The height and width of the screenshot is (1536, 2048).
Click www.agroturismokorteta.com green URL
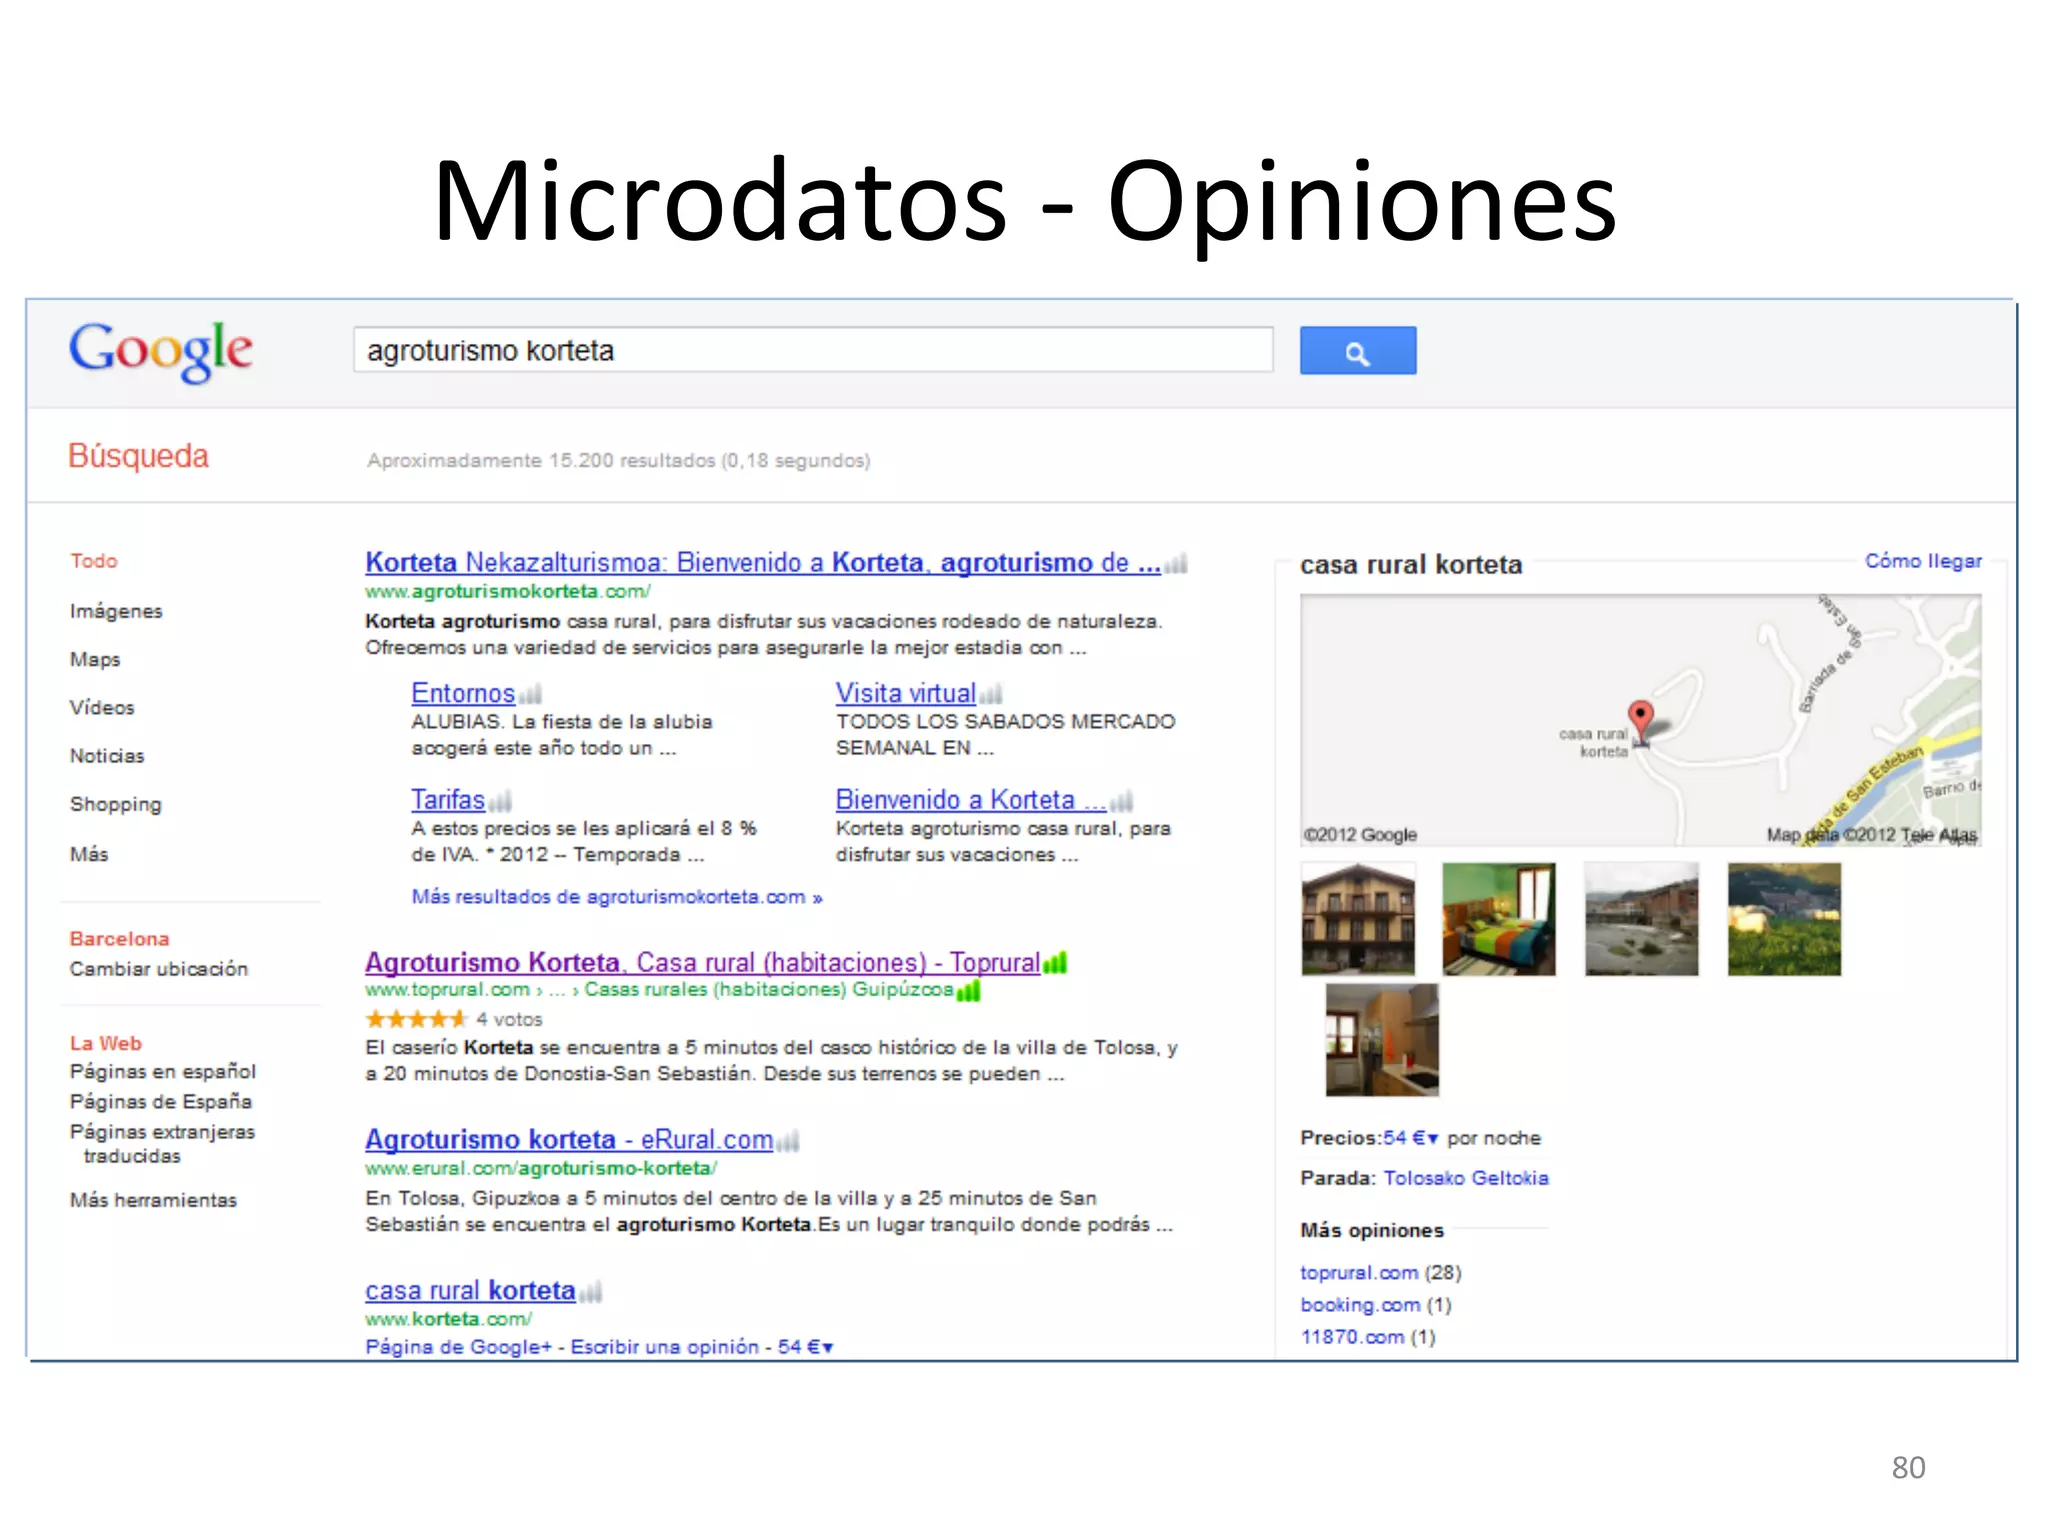(x=508, y=592)
